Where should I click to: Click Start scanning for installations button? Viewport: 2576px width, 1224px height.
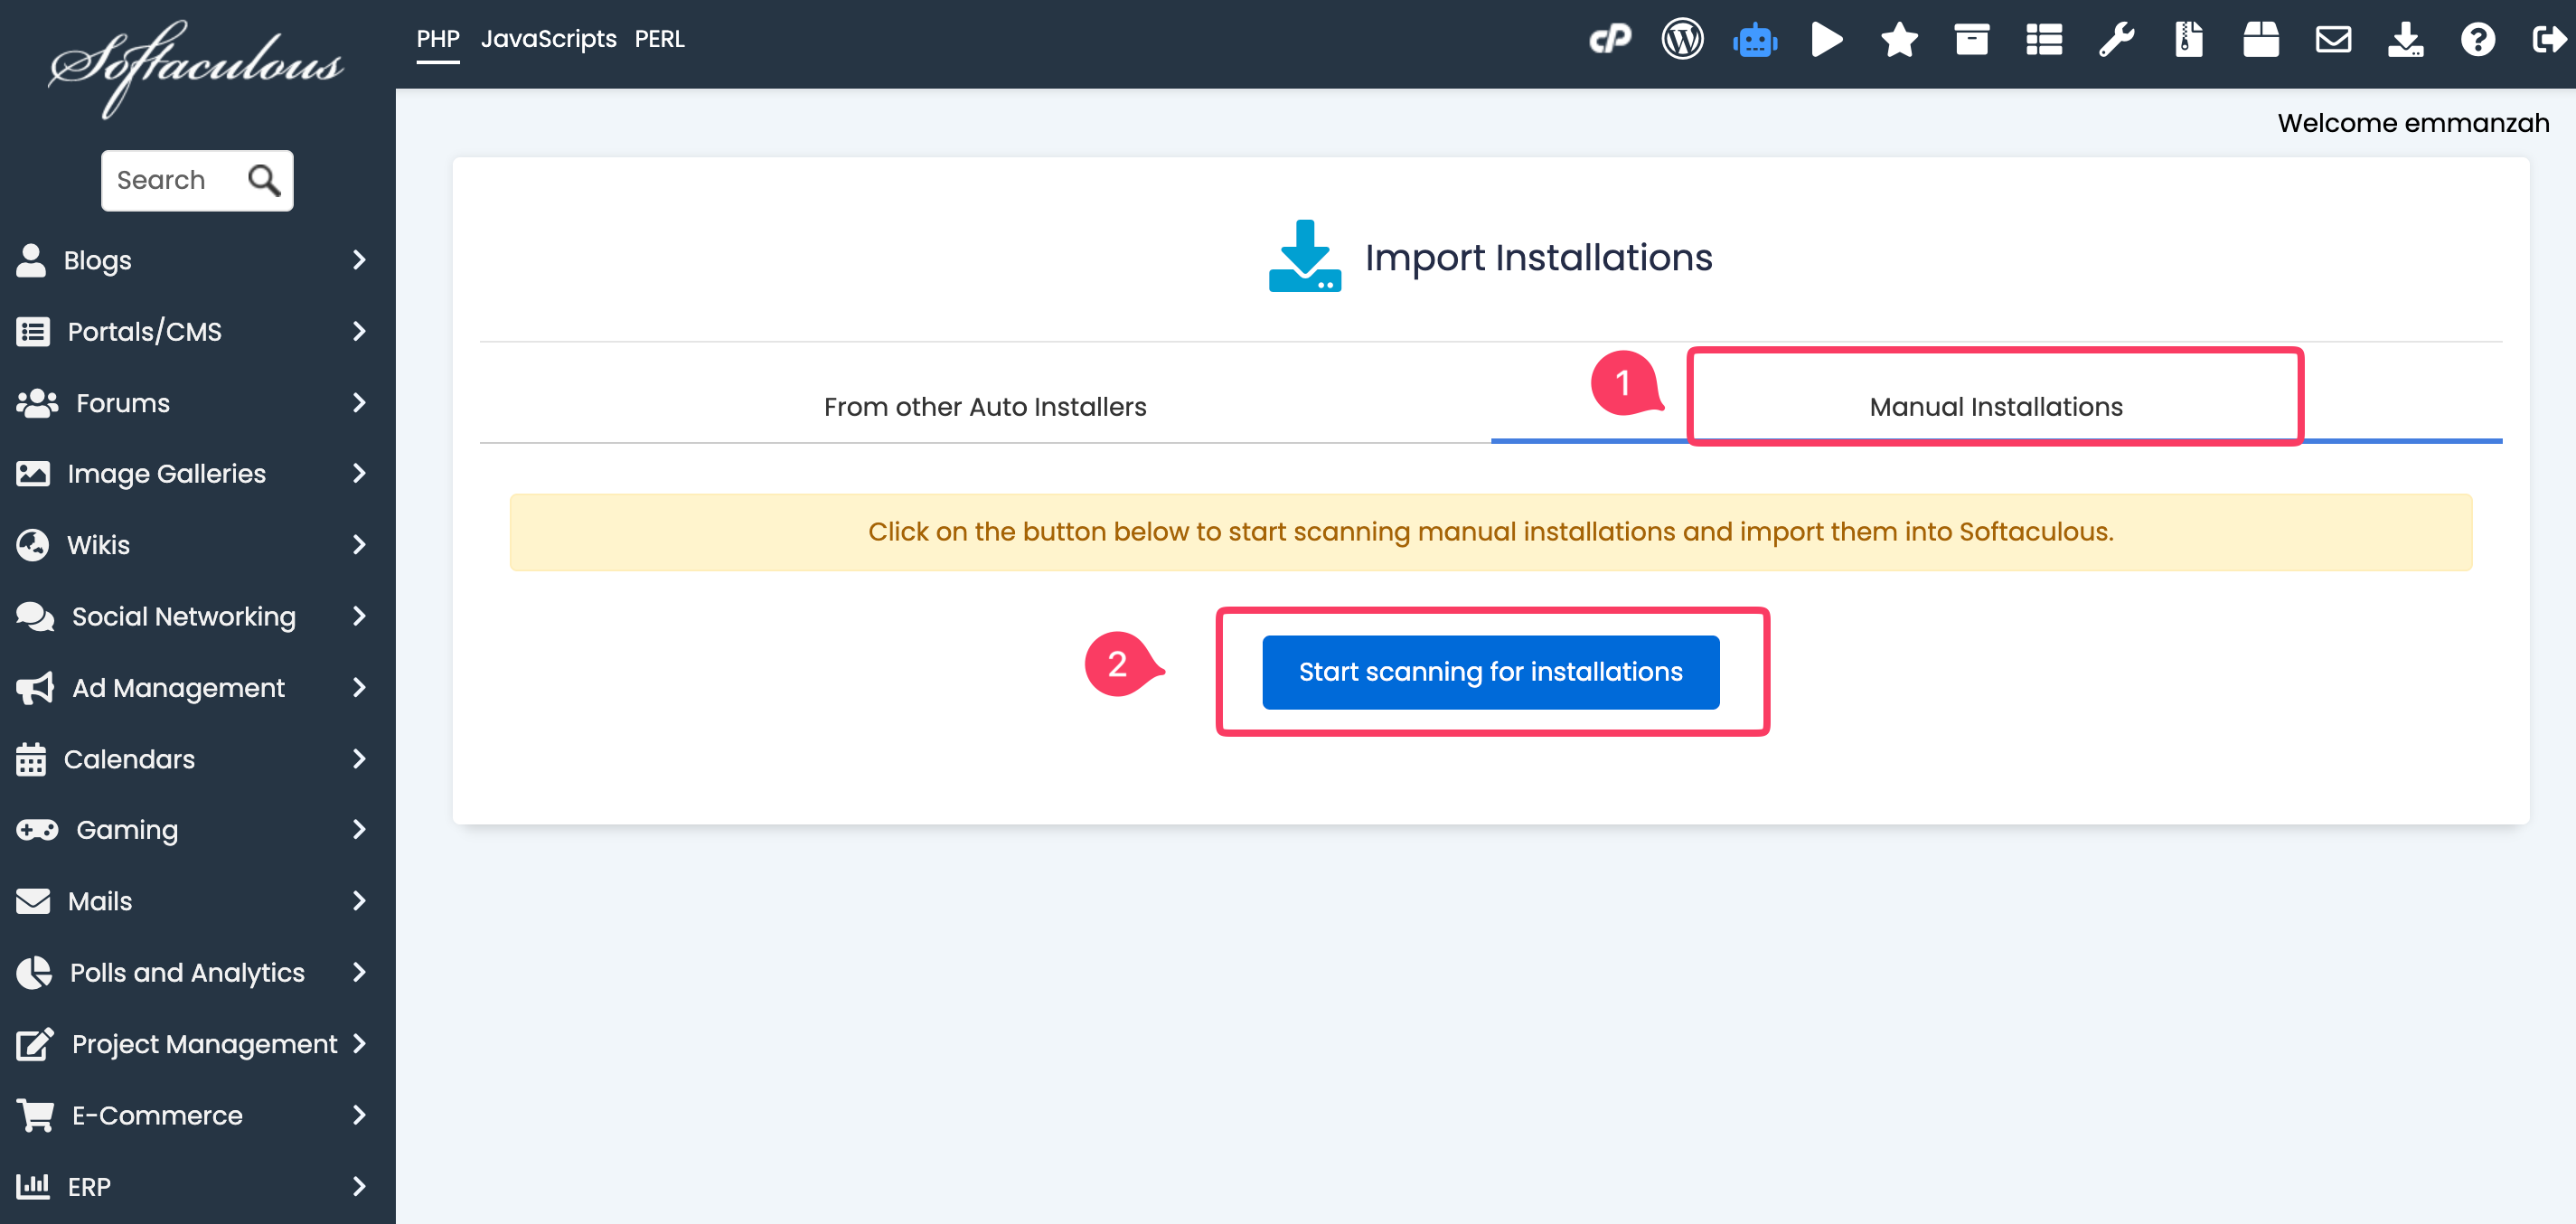pyautogui.click(x=1490, y=672)
